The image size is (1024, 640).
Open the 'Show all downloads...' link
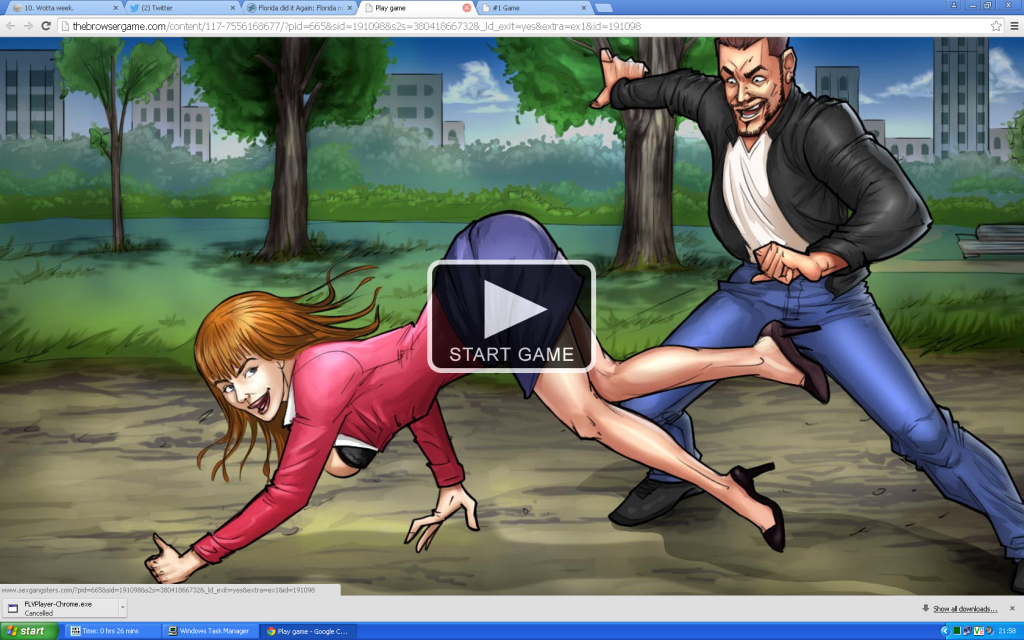[964, 609]
